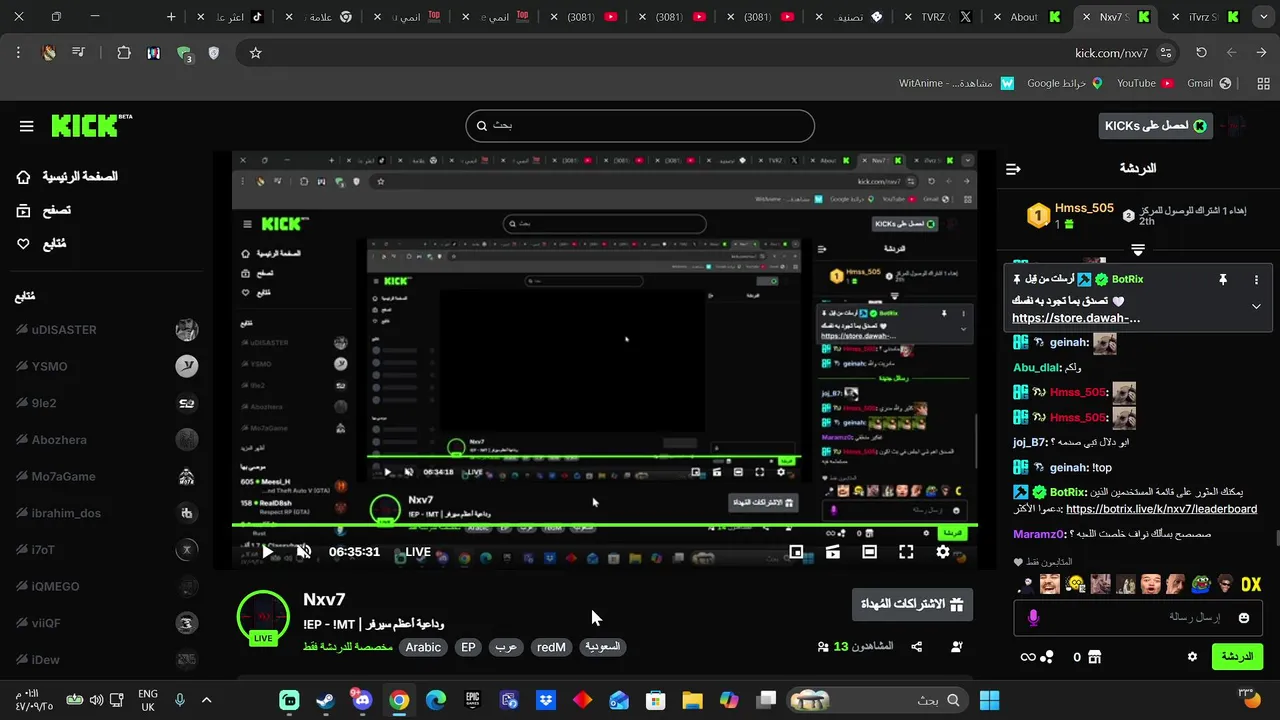The width and height of the screenshot is (1280, 720).
Task: Play the stream video
Action: point(267,552)
